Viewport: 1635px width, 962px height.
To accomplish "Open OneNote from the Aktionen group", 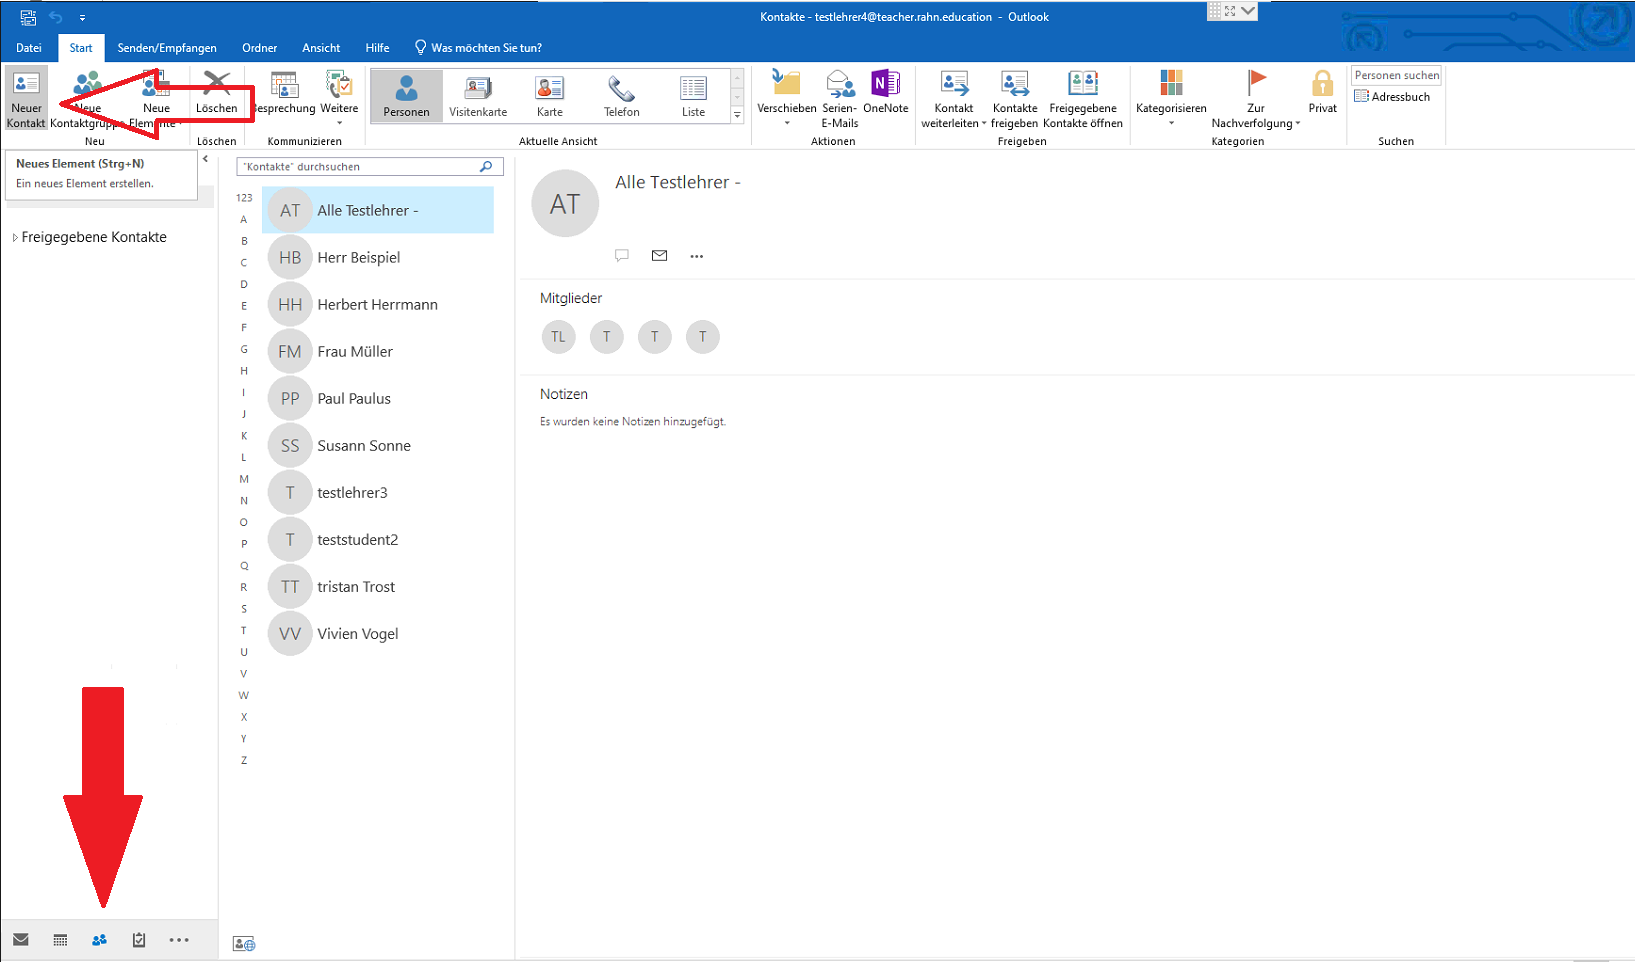I will click(x=885, y=93).
